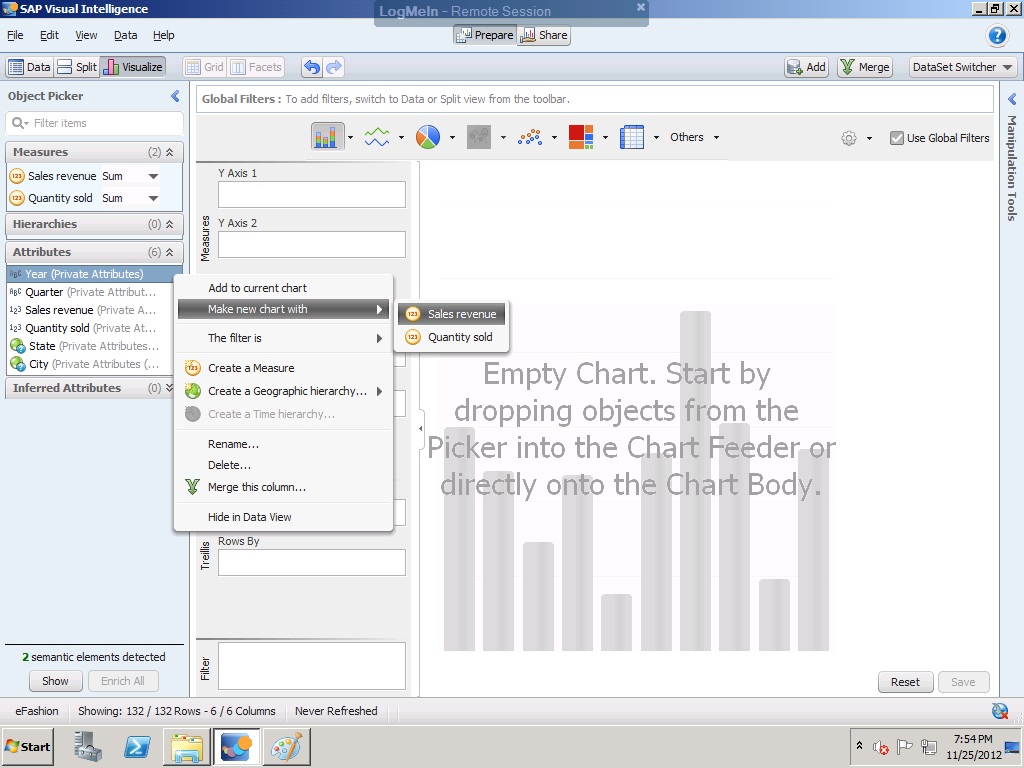Click the Rows By drop field
Image resolution: width=1024 pixels, height=768 pixels.
[312, 562]
